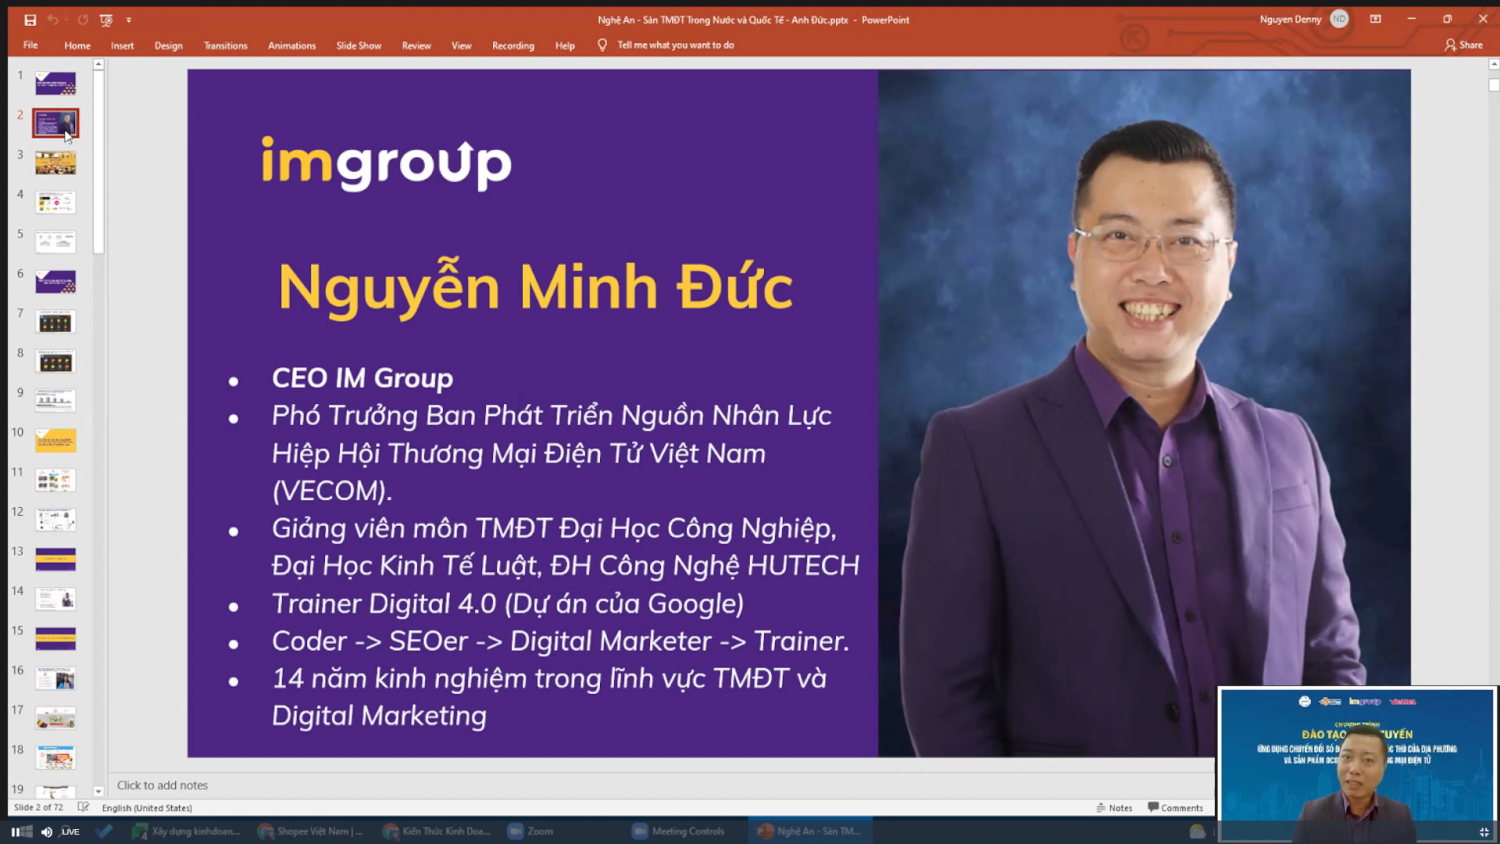1500x844 pixels.
Task: Toggle the Comments pane from status bar
Action: click(x=1175, y=807)
